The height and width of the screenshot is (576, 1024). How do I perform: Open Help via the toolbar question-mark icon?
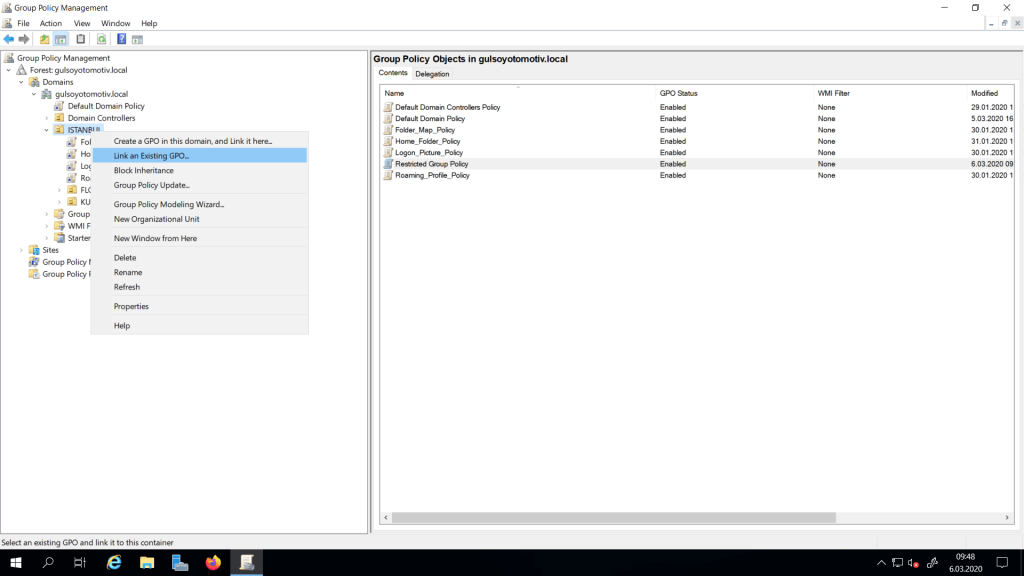pos(121,39)
